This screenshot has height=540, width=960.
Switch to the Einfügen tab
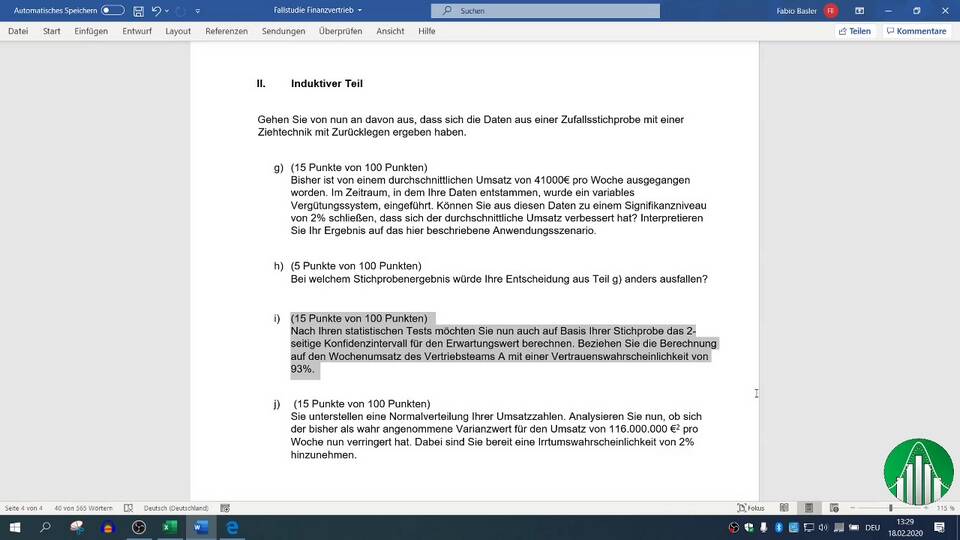pos(91,31)
